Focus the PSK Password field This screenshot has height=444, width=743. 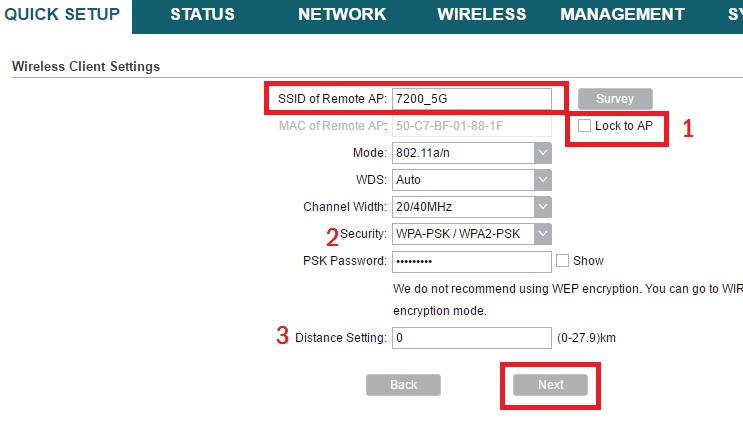point(471,261)
